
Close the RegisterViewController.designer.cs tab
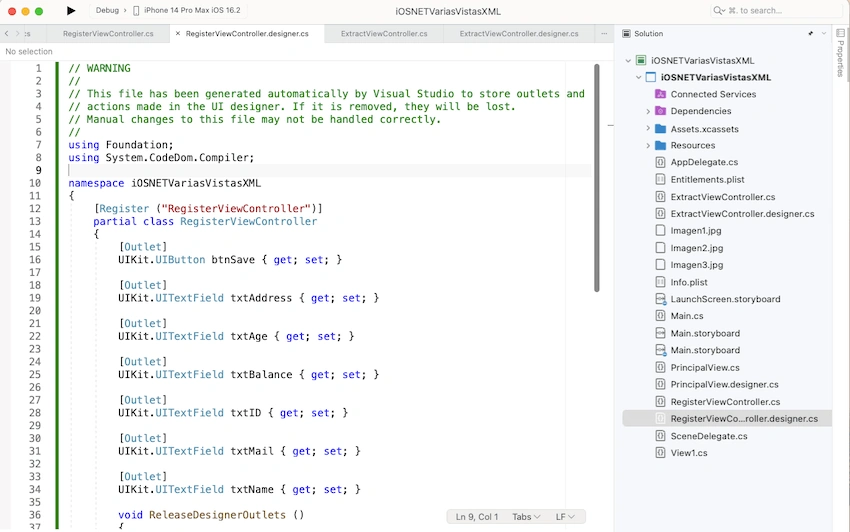click(x=177, y=34)
